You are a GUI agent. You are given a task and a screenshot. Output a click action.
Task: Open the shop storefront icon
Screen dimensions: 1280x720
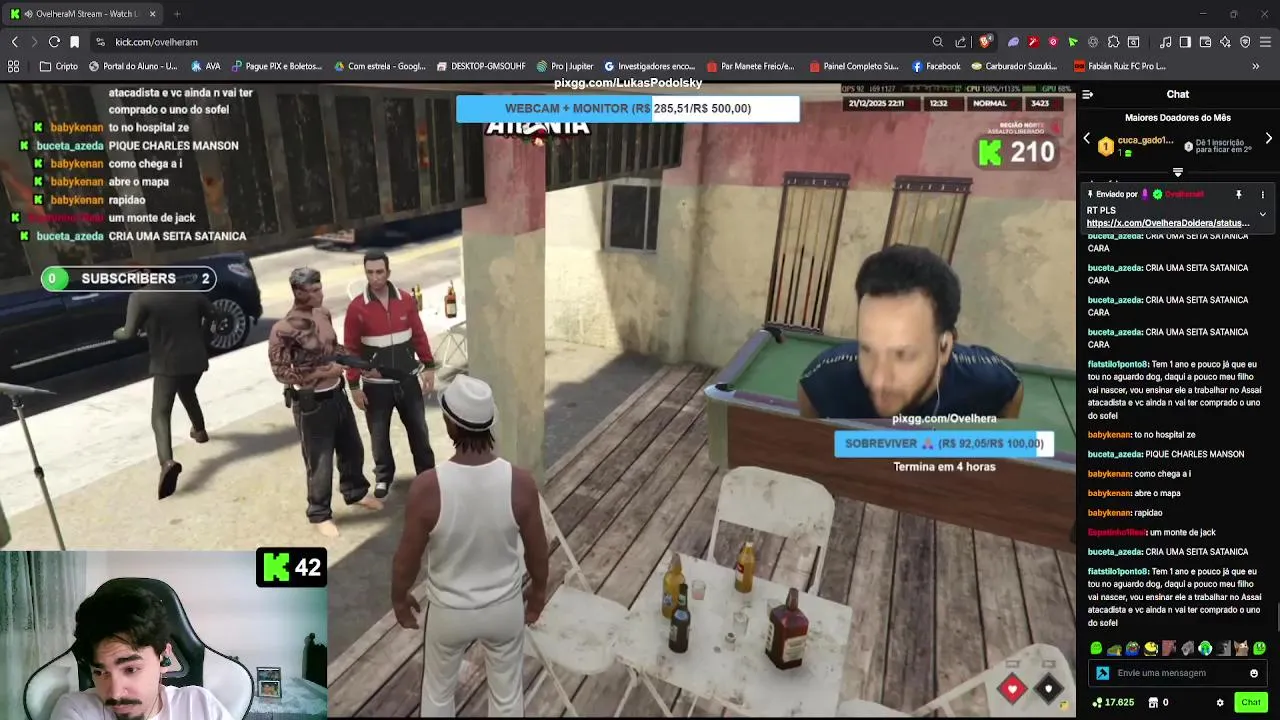point(1153,702)
